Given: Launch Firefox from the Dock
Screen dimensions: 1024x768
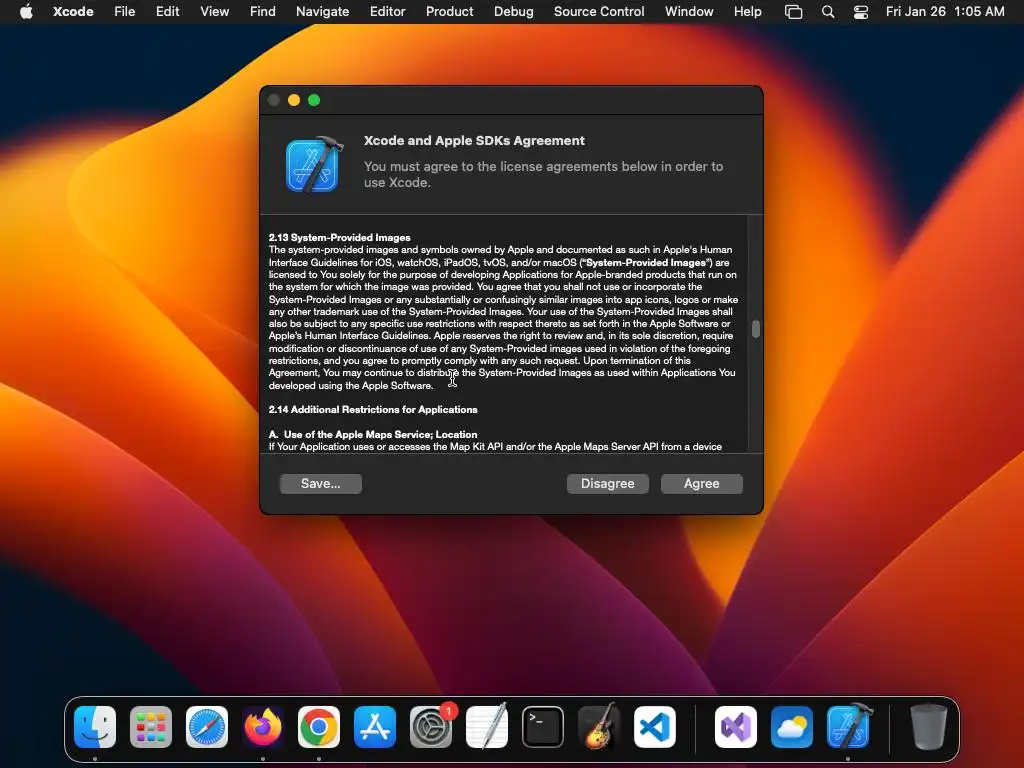Looking at the screenshot, I should click(263, 727).
